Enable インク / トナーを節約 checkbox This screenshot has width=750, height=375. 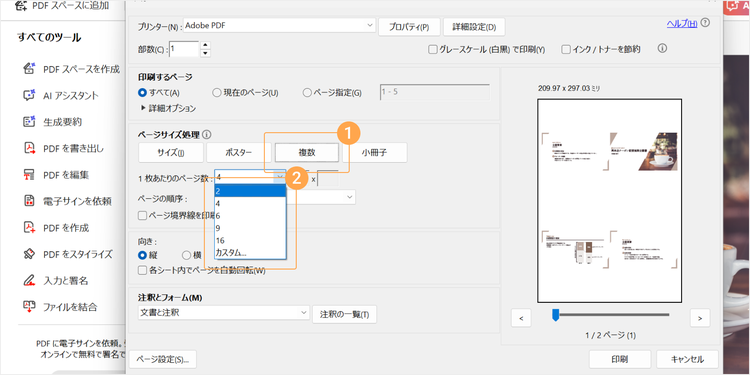point(566,49)
